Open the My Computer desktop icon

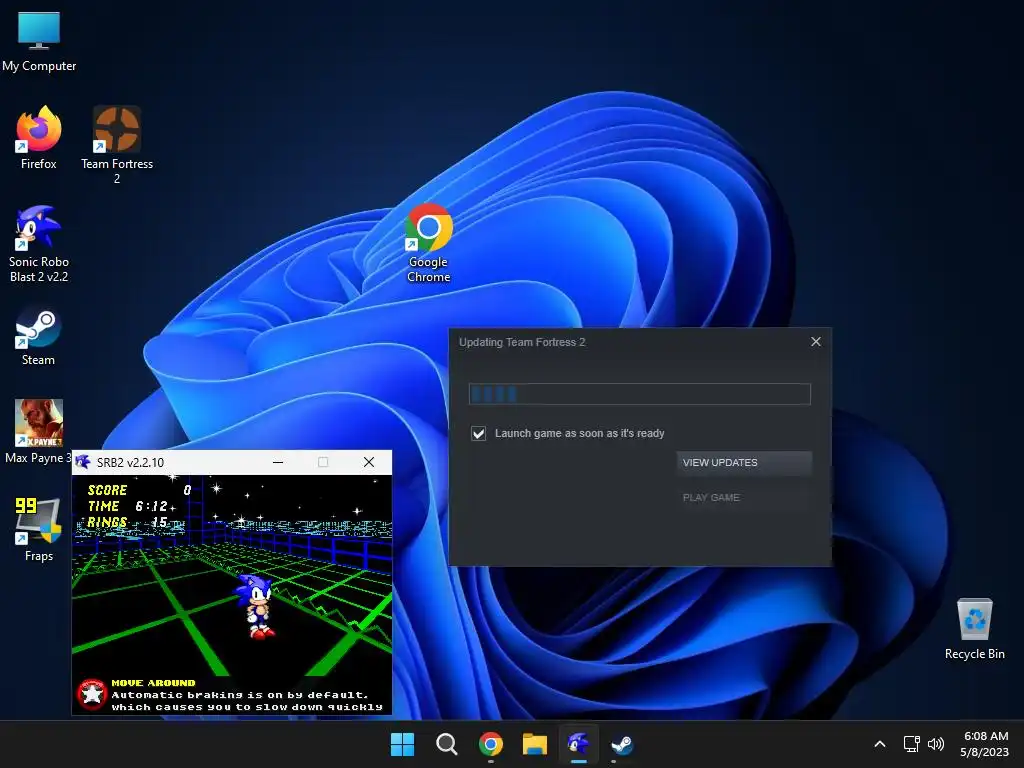pos(39,42)
